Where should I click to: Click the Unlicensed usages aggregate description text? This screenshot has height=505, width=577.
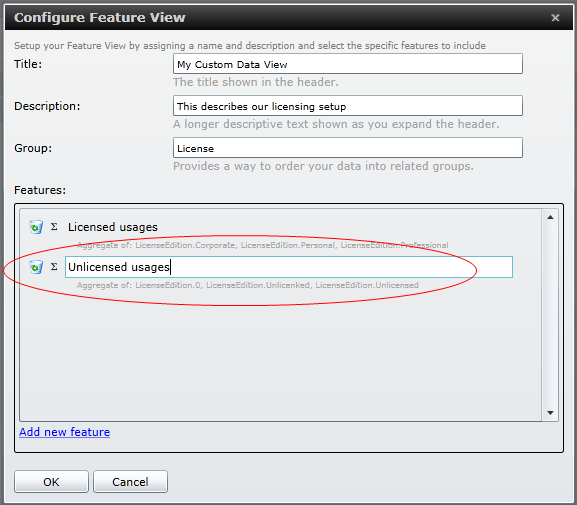click(x=248, y=285)
